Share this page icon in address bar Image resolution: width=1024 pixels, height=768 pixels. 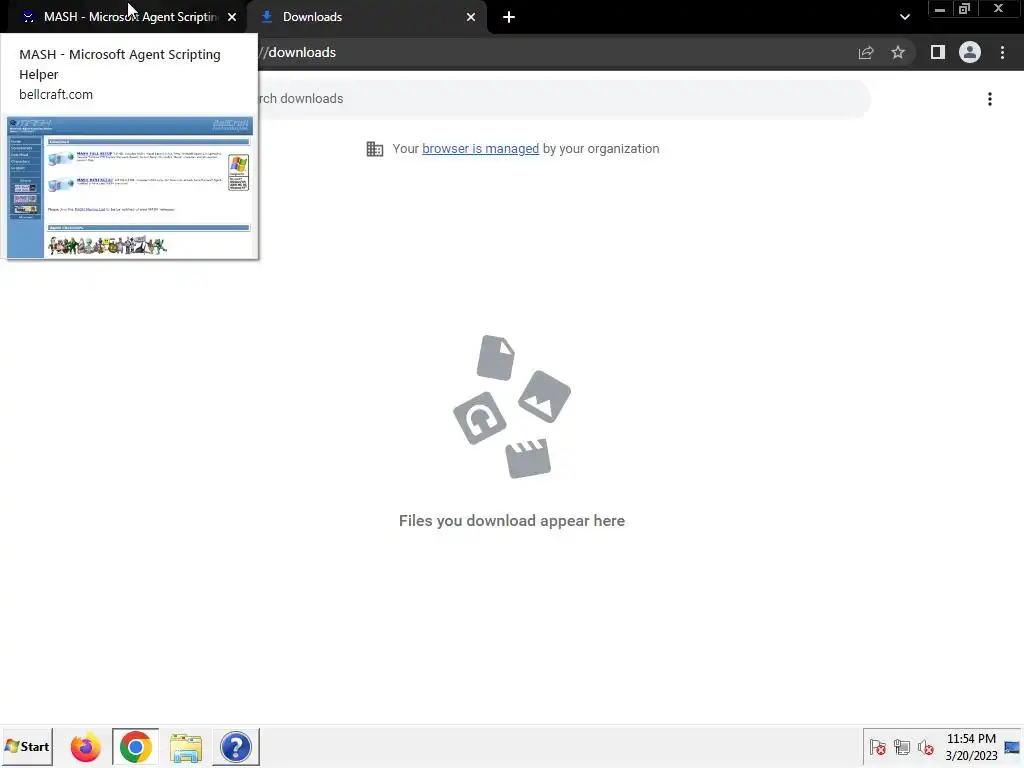pyautogui.click(x=866, y=52)
